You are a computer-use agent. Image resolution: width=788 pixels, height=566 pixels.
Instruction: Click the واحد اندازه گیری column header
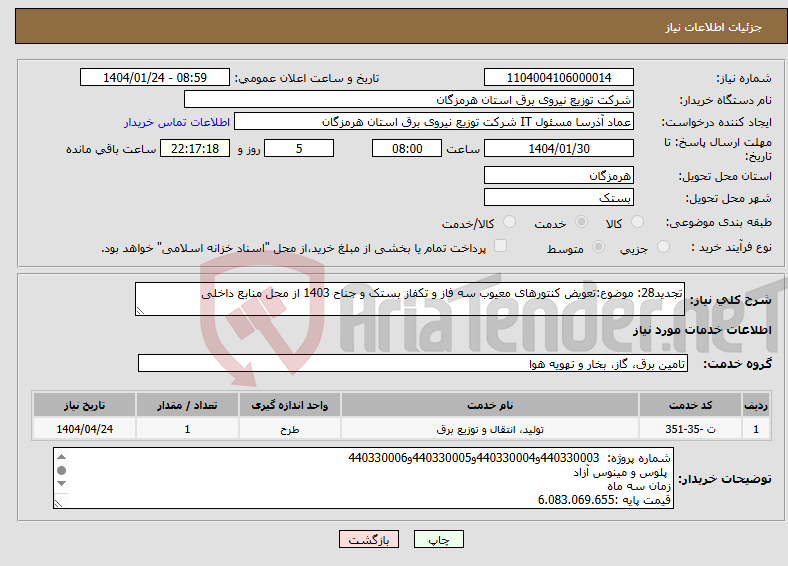[x=290, y=405]
